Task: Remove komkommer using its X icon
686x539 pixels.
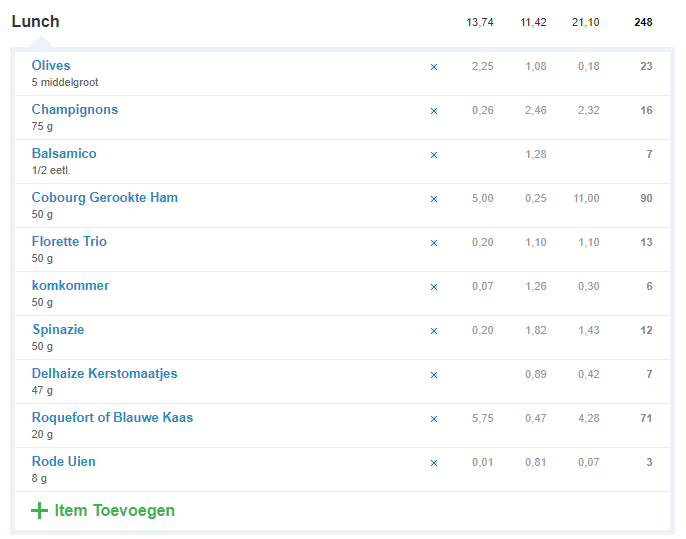Action: (x=434, y=287)
